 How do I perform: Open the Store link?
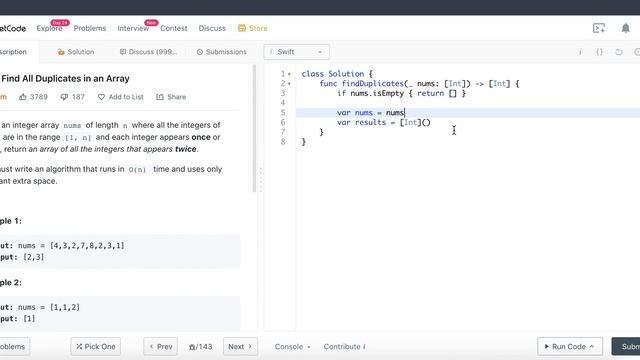pos(253,28)
